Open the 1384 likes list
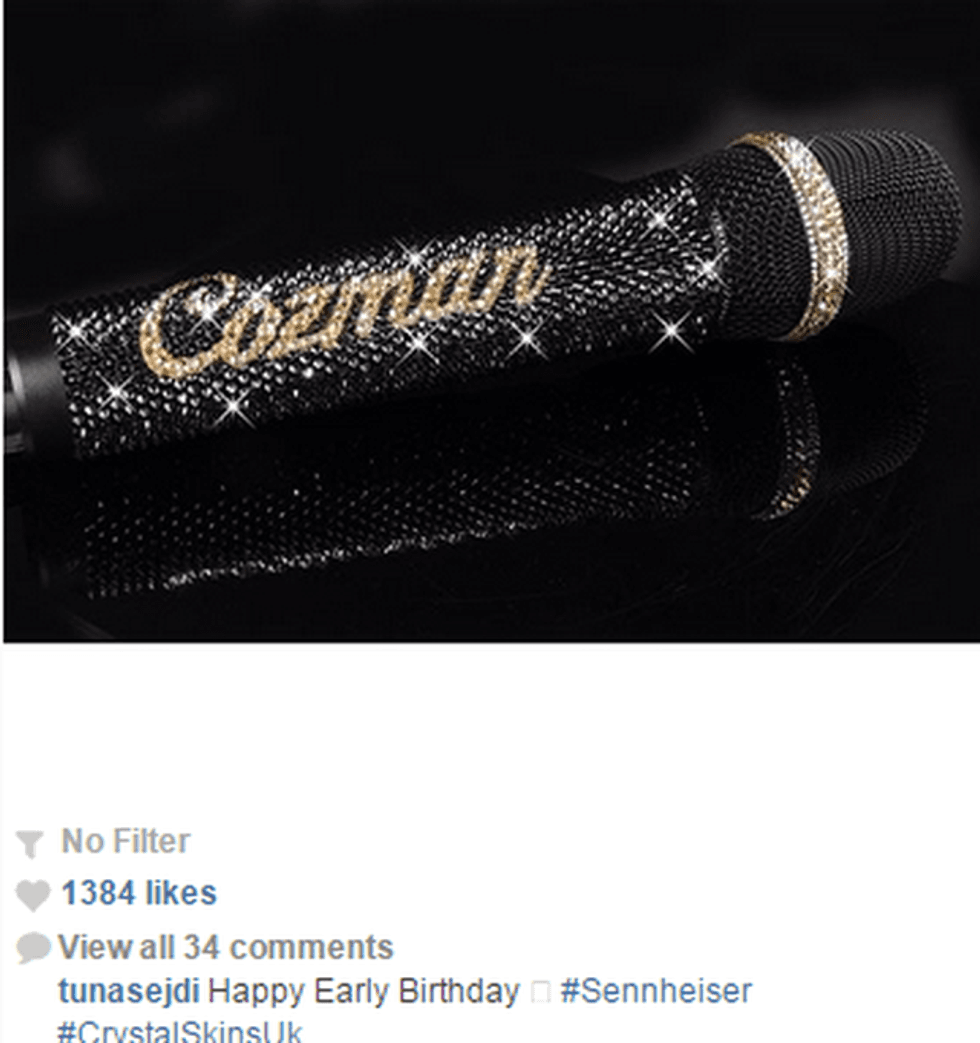This screenshot has height=1043, width=980. pos(139,893)
